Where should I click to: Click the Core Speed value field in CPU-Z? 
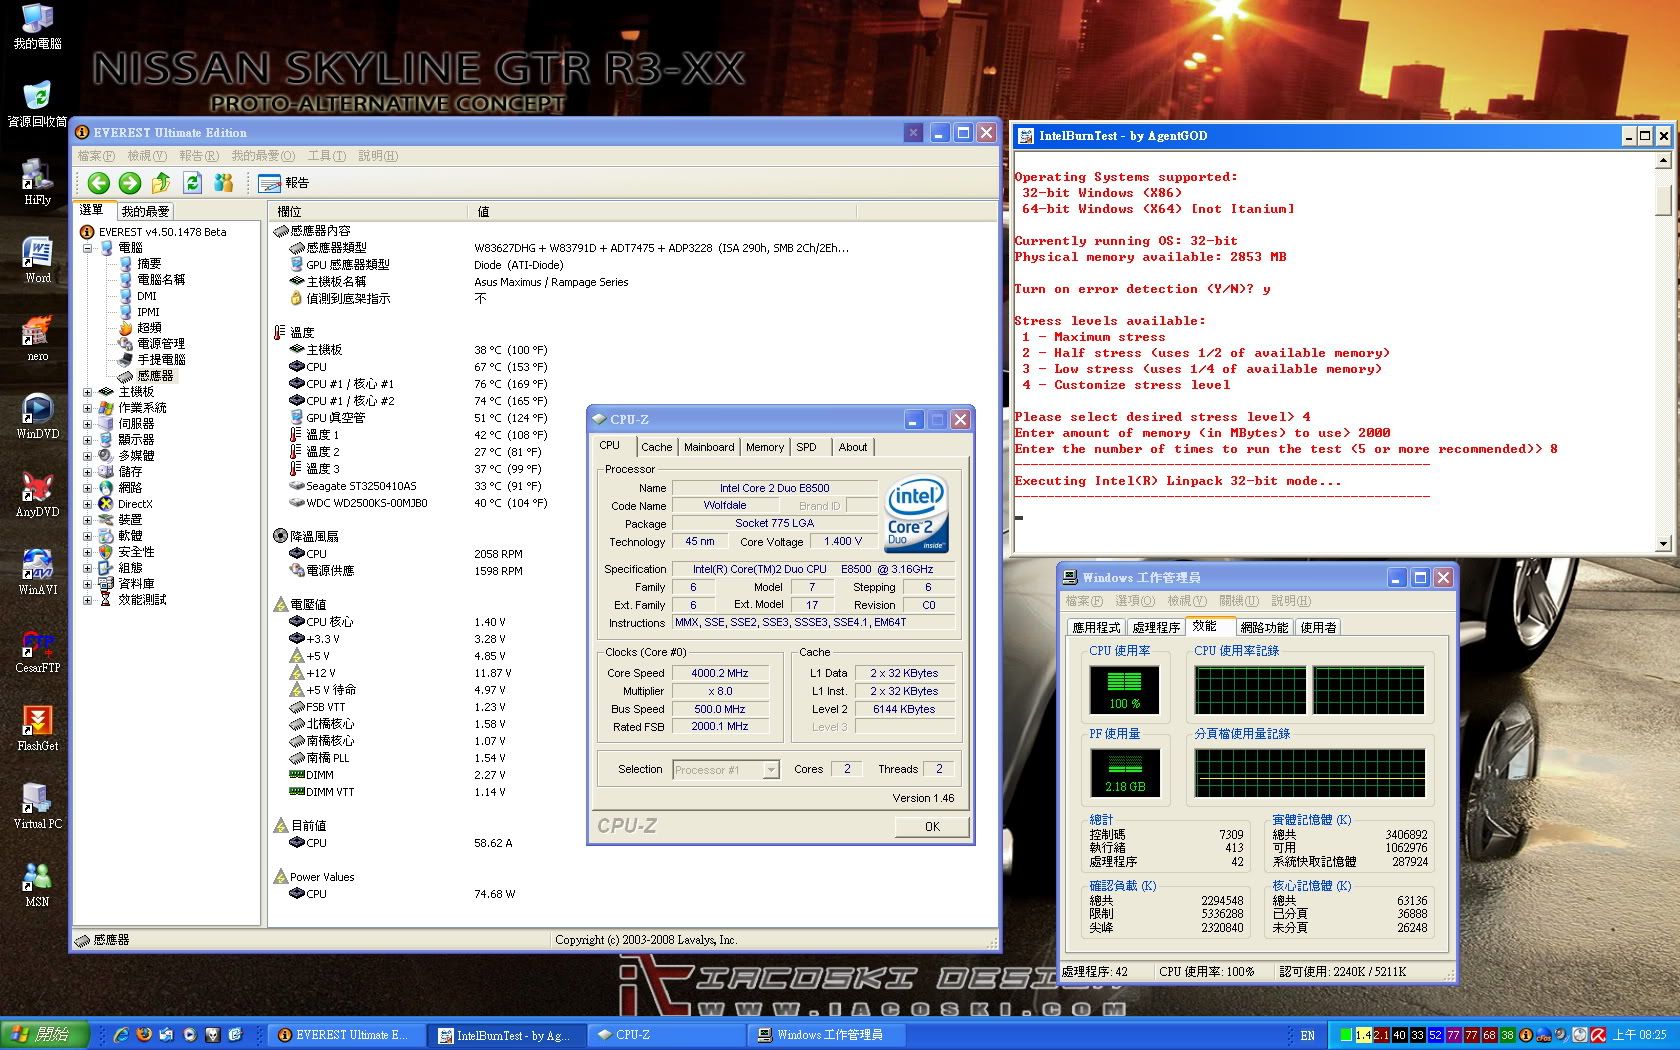pos(720,673)
